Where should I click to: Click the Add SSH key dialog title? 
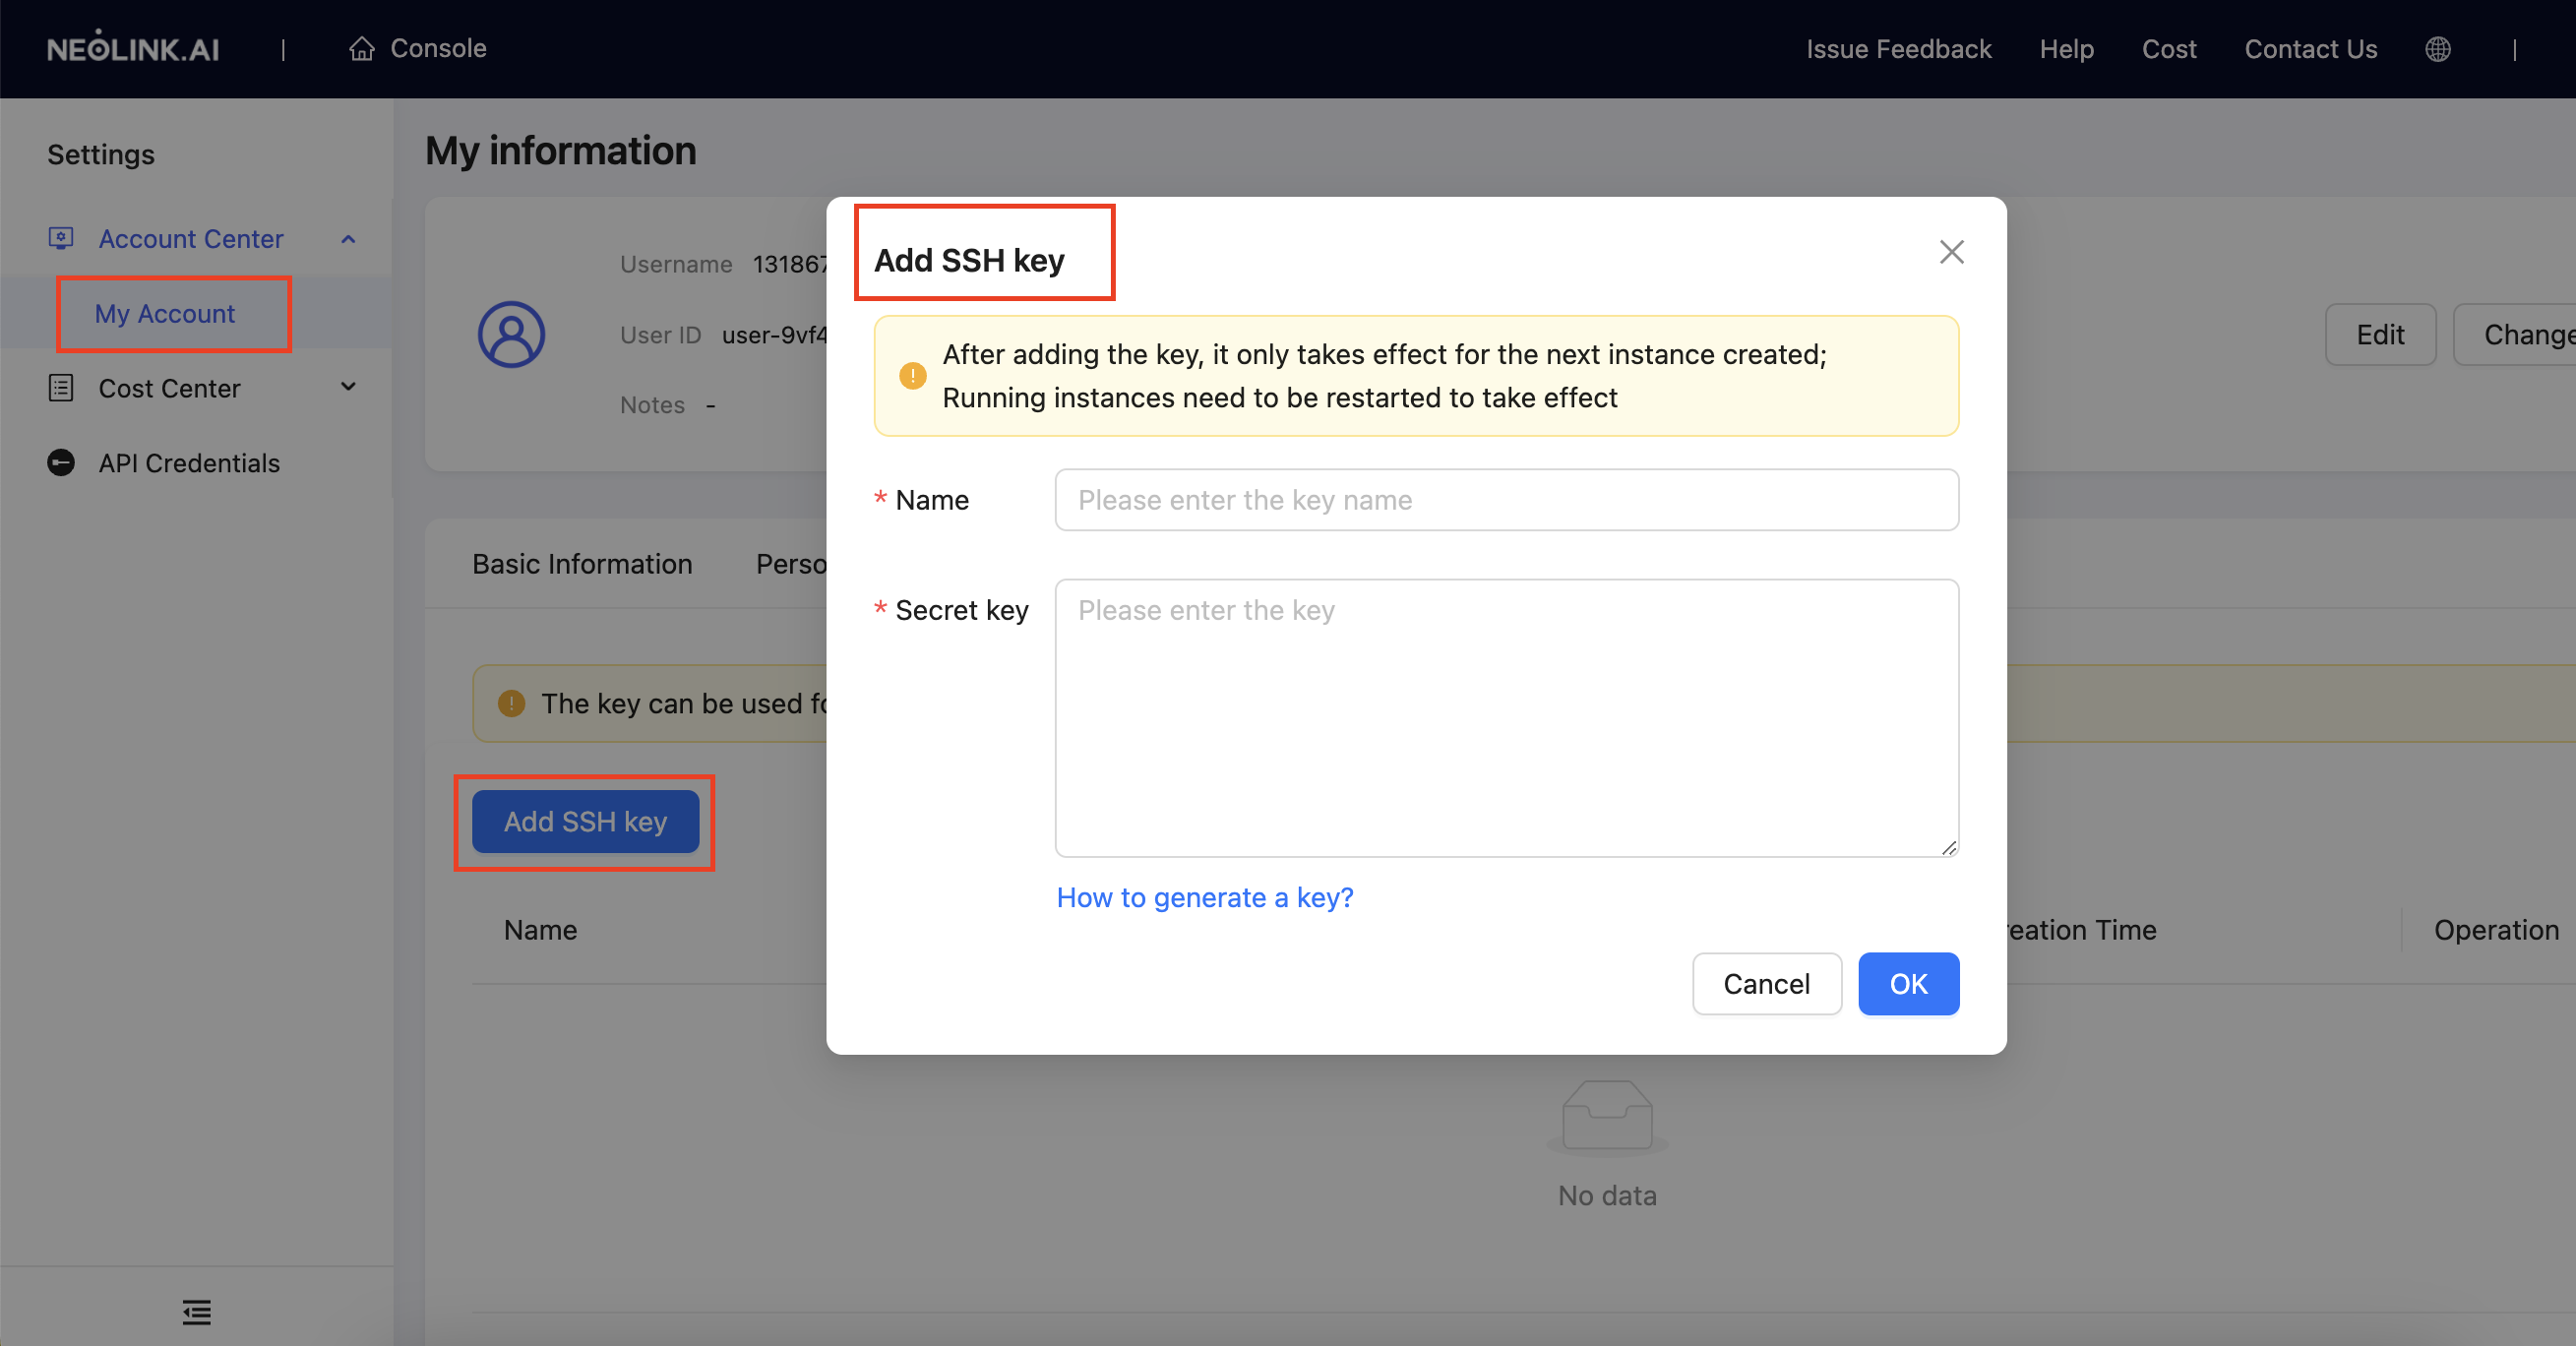pyautogui.click(x=969, y=260)
